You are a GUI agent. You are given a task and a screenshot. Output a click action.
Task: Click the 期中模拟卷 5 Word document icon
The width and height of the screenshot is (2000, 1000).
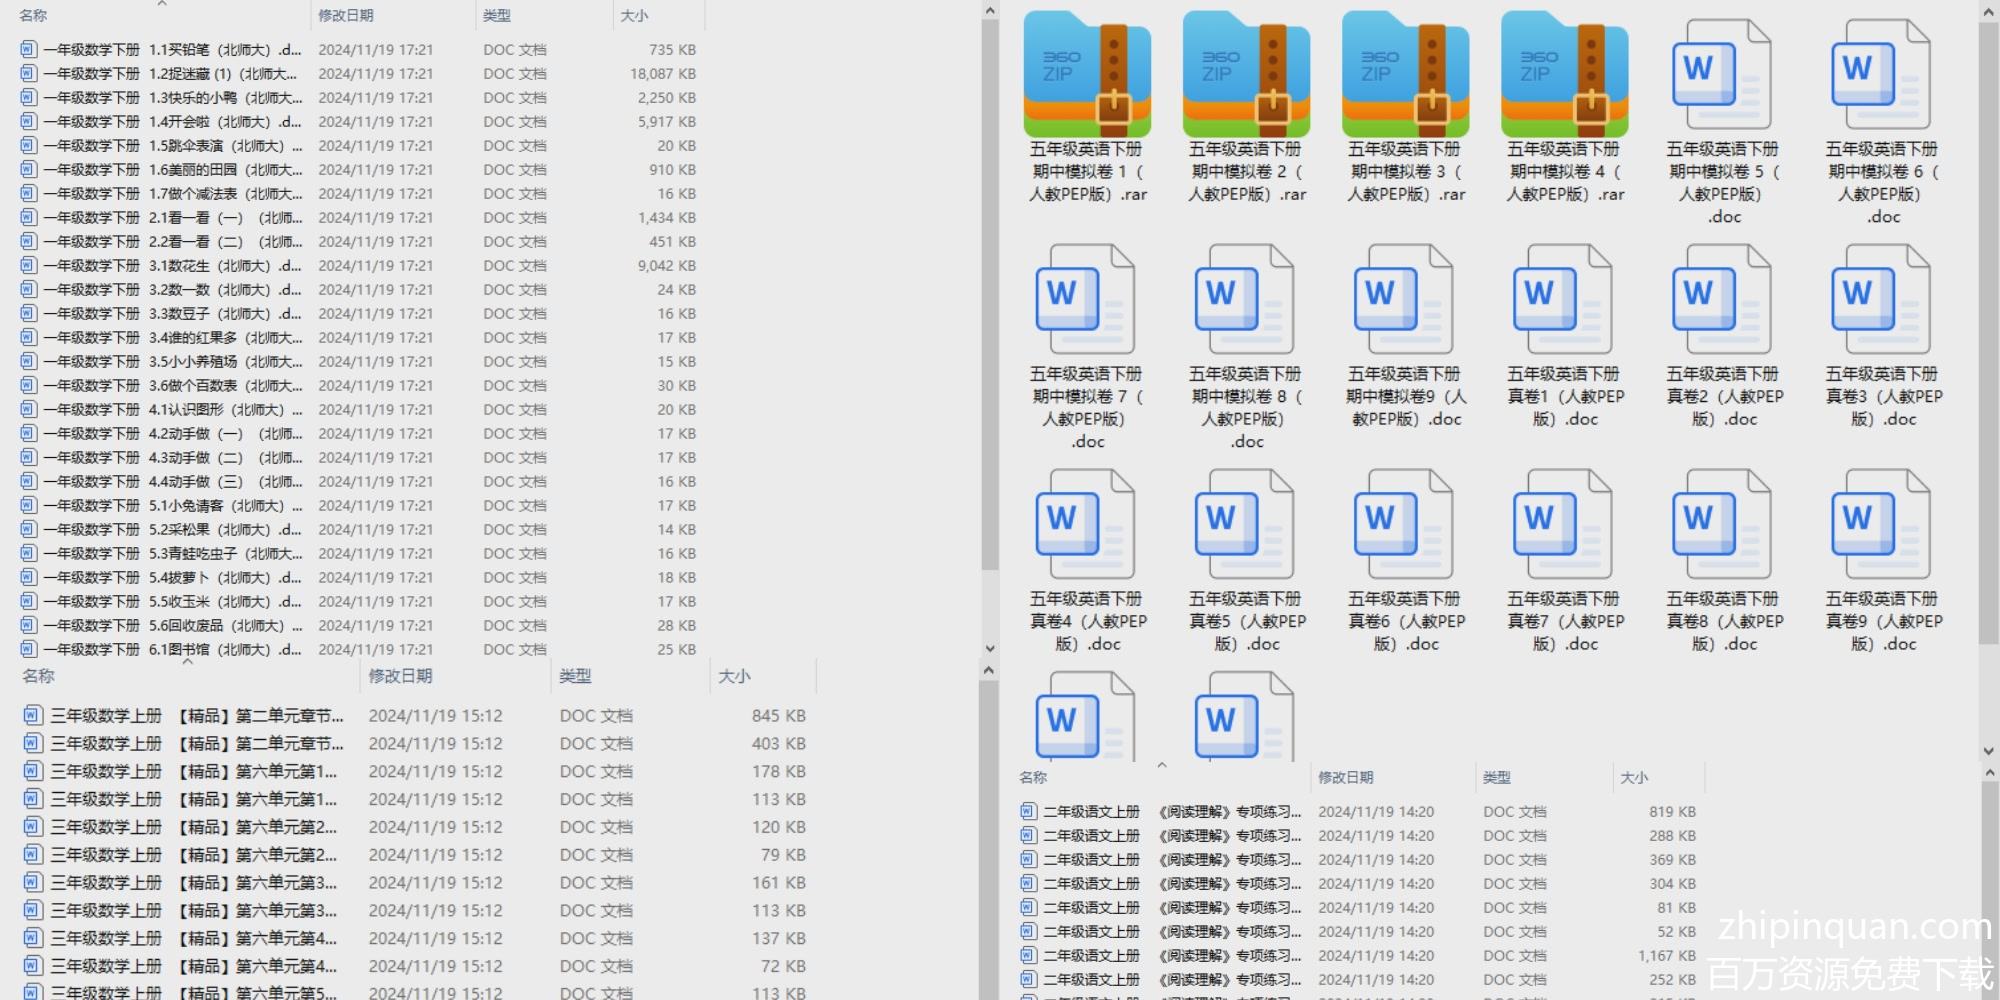click(x=1722, y=76)
